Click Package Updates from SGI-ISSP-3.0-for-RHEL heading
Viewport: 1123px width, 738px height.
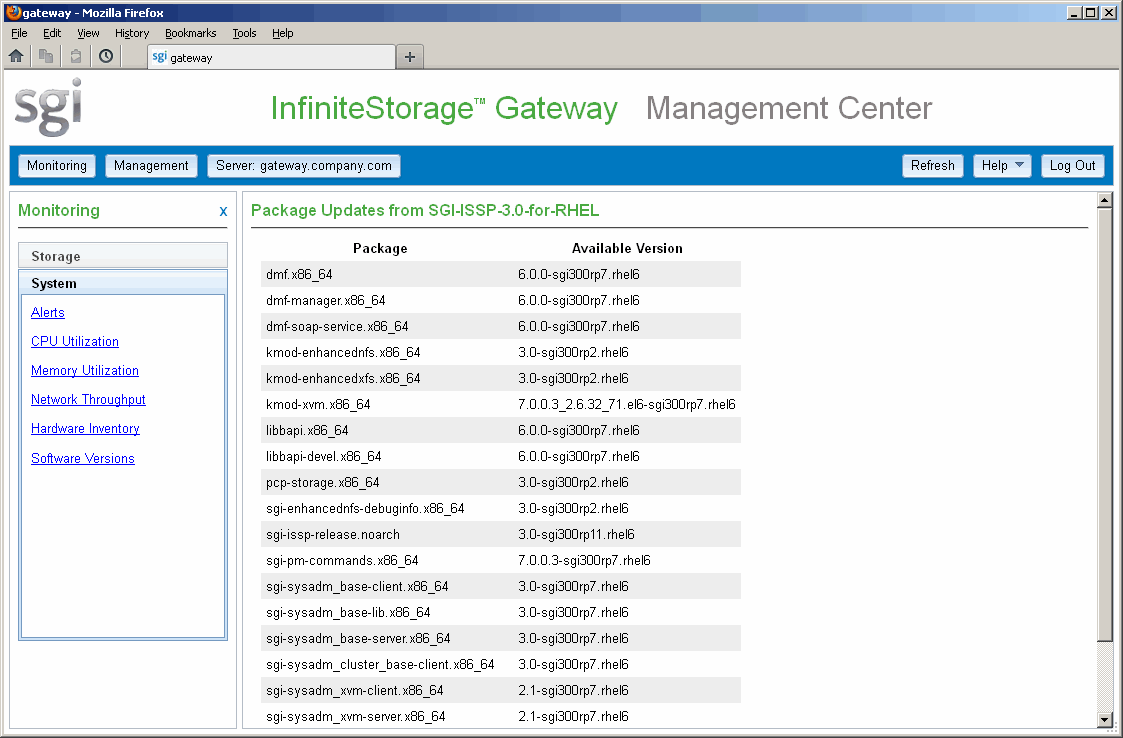[425, 211]
